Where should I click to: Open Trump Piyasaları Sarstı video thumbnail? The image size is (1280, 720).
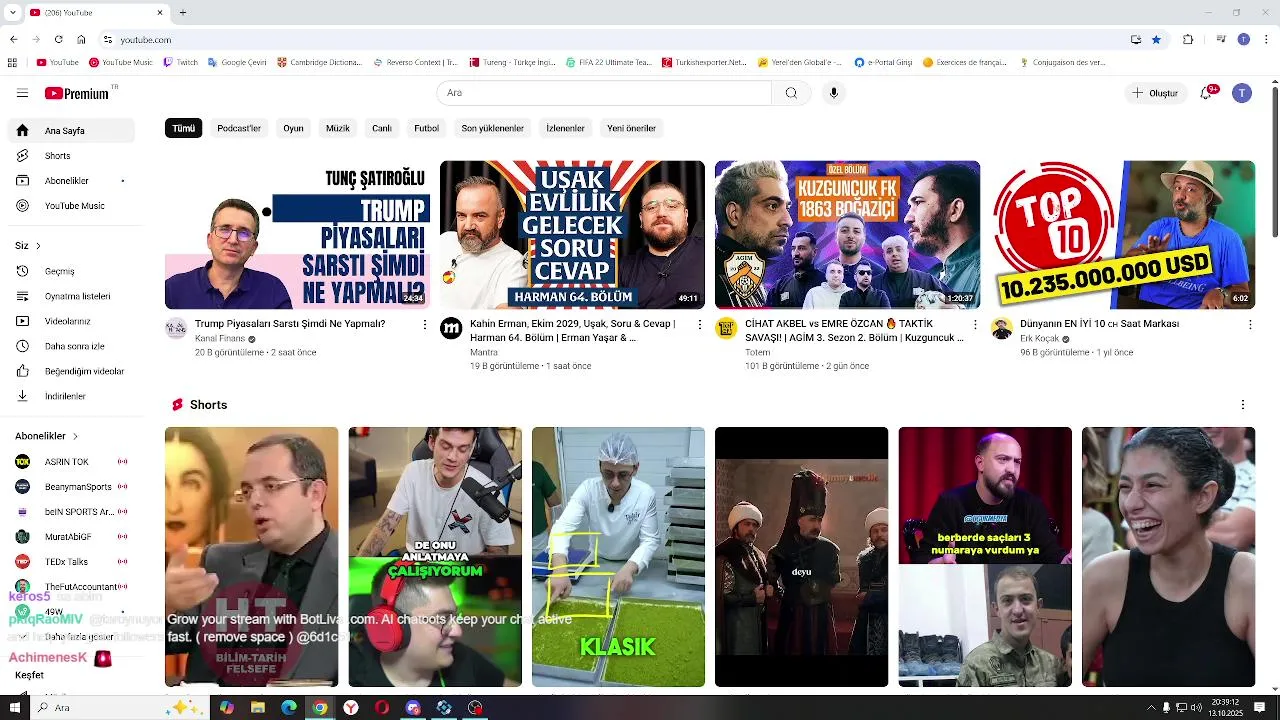pyautogui.click(x=297, y=235)
